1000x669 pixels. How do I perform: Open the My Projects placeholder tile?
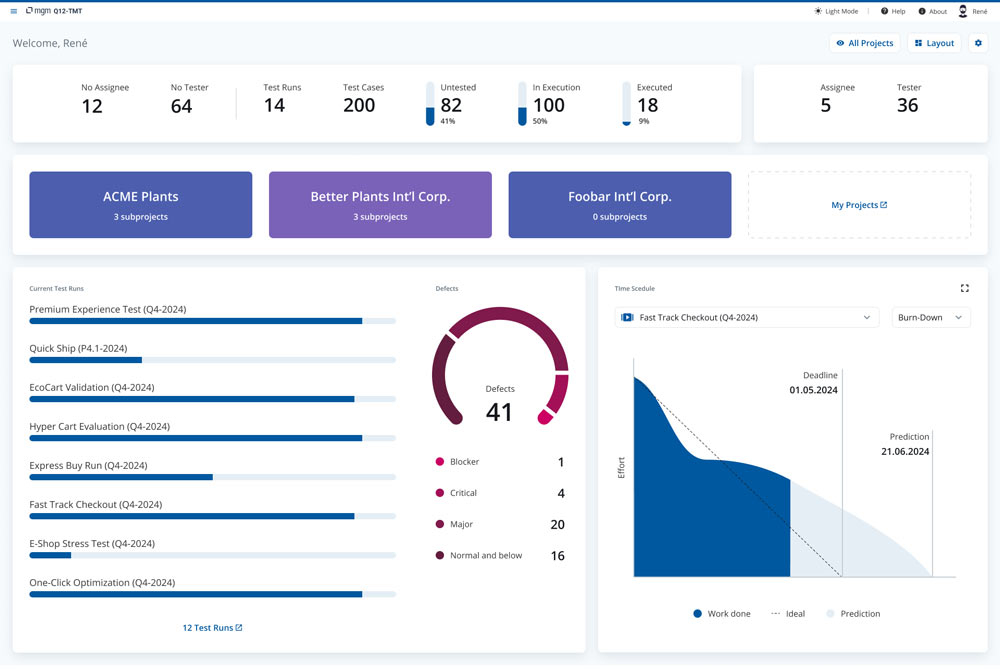[859, 205]
